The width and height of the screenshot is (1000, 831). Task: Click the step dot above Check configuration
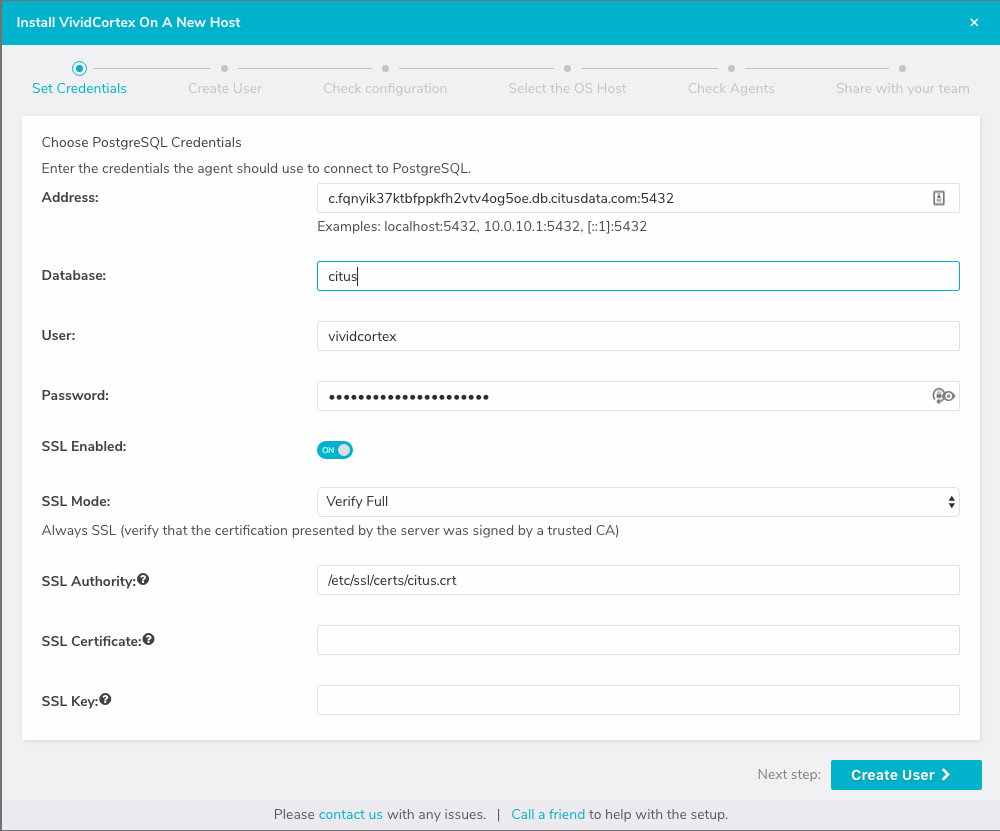[x=385, y=68]
